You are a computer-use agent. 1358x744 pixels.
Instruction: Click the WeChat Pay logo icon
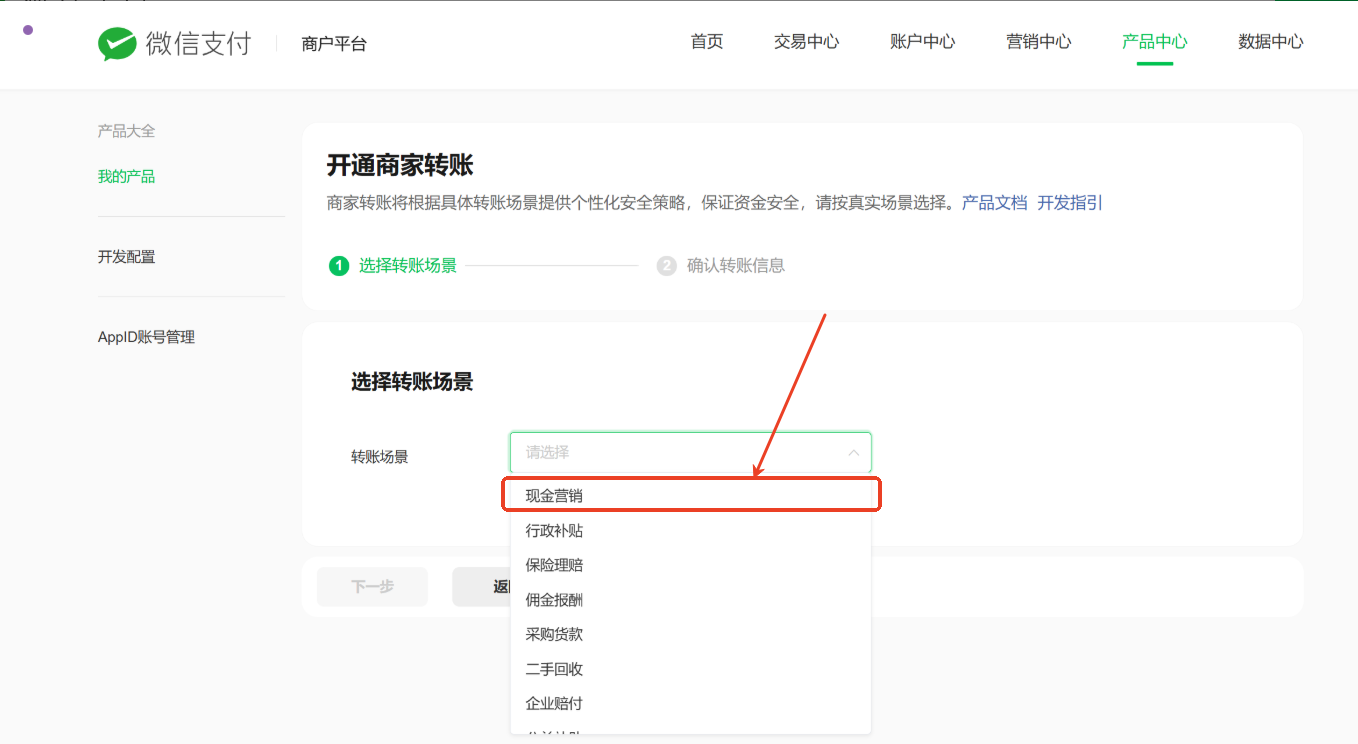pyautogui.click(x=117, y=44)
